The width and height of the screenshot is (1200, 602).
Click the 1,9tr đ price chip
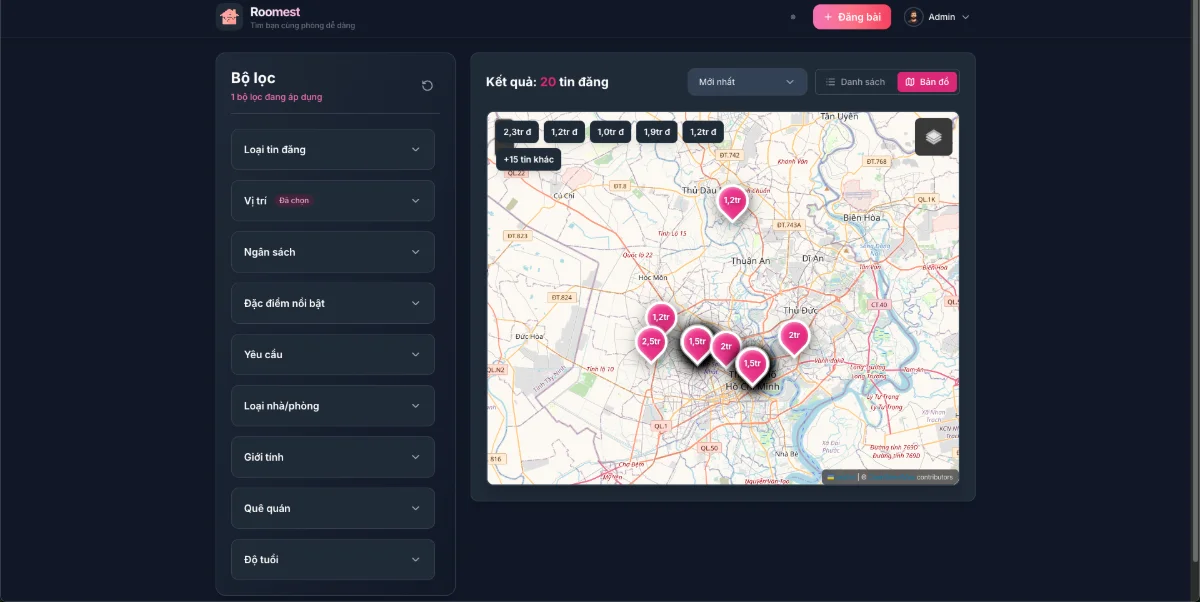click(657, 132)
